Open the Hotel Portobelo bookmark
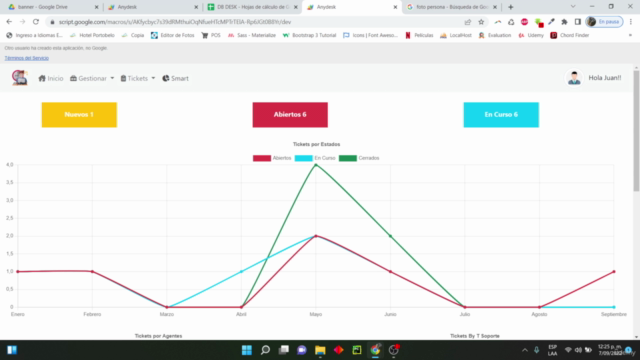Viewport: 640px width, 360px height. click(x=92, y=36)
